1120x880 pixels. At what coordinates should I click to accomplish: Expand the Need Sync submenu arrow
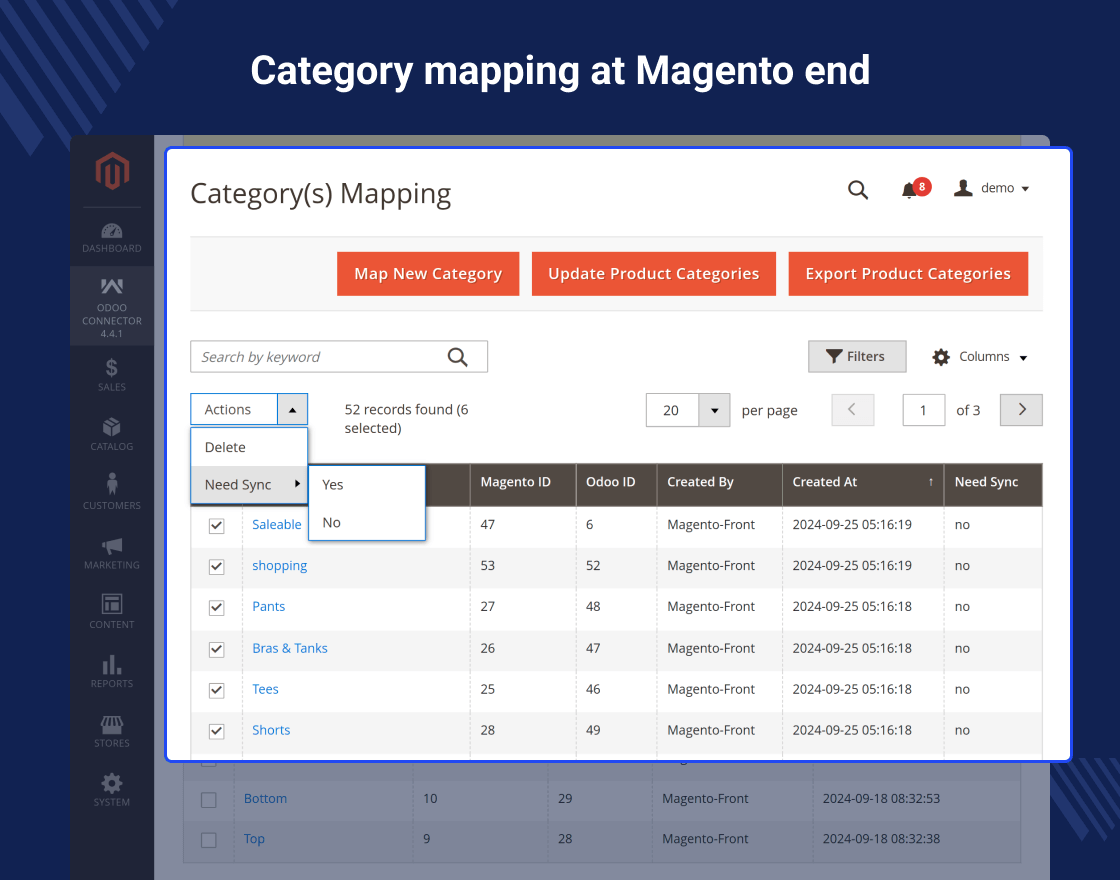pyautogui.click(x=297, y=484)
